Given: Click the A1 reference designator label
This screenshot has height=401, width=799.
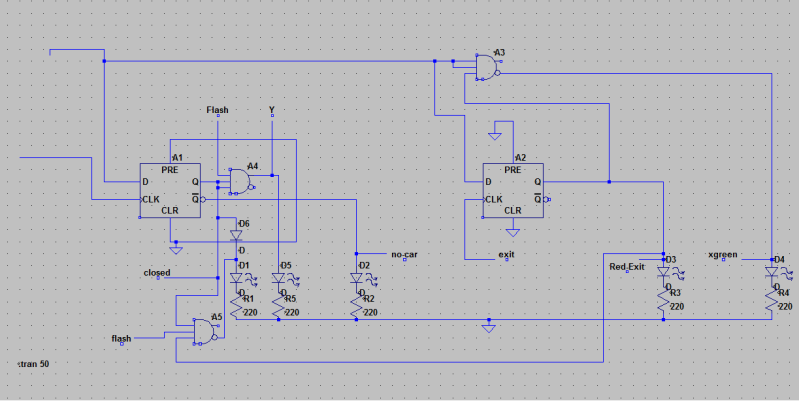Looking at the screenshot, I should [178, 158].
